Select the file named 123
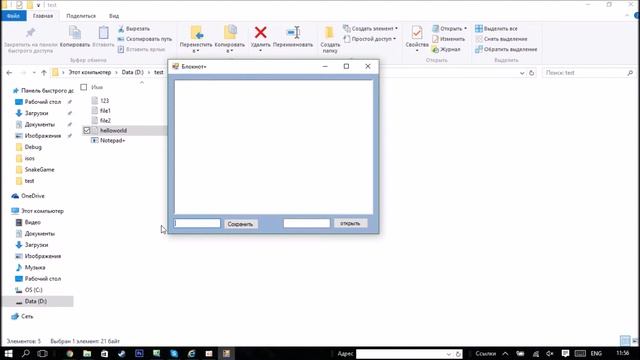The width and height of the screenshot is (640, 360). [104, 100]
